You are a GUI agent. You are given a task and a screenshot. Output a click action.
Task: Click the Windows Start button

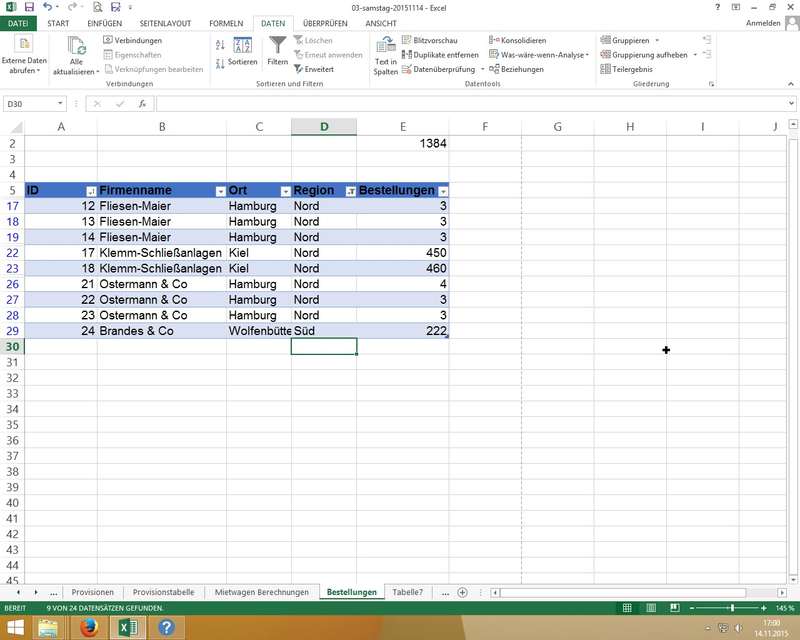point(15,627)
